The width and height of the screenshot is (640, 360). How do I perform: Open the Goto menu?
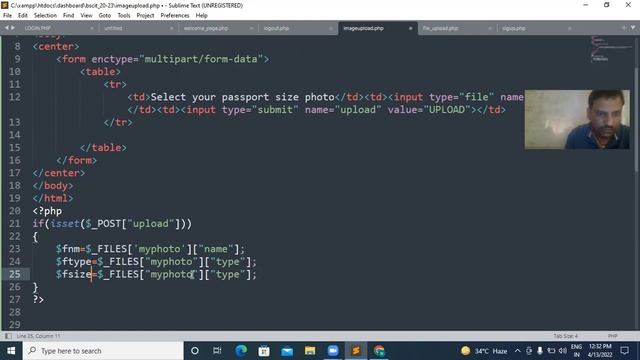pyautogui.click(x=105, y=16)
